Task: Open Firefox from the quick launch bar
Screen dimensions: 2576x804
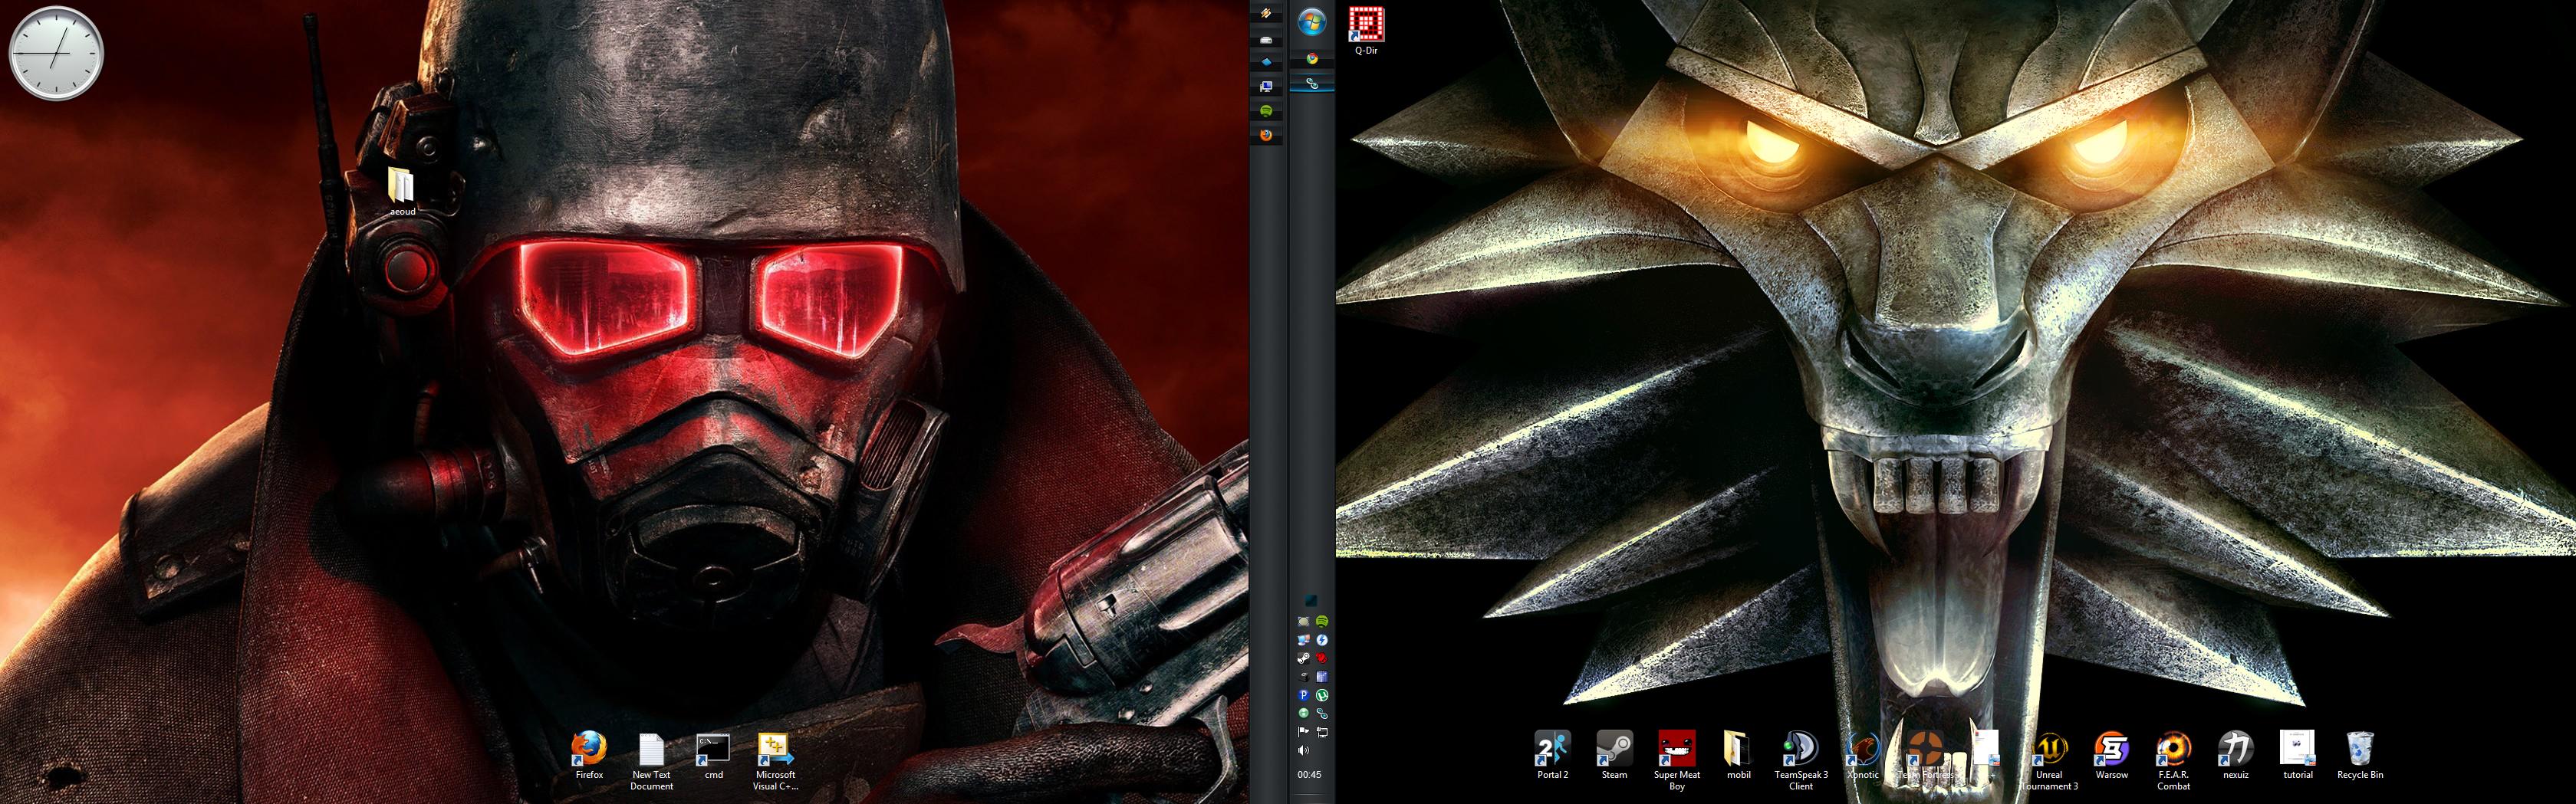Action: [x=1266, y=135]
